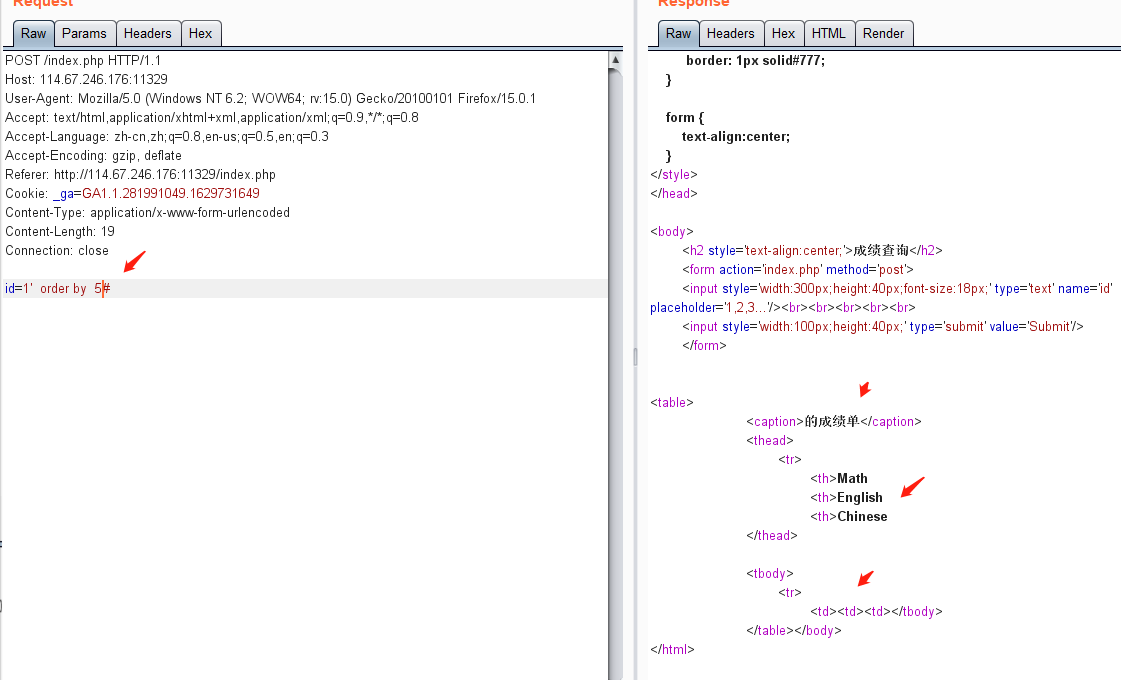Click the <td><td><td></tbody> line

(876, 611)
